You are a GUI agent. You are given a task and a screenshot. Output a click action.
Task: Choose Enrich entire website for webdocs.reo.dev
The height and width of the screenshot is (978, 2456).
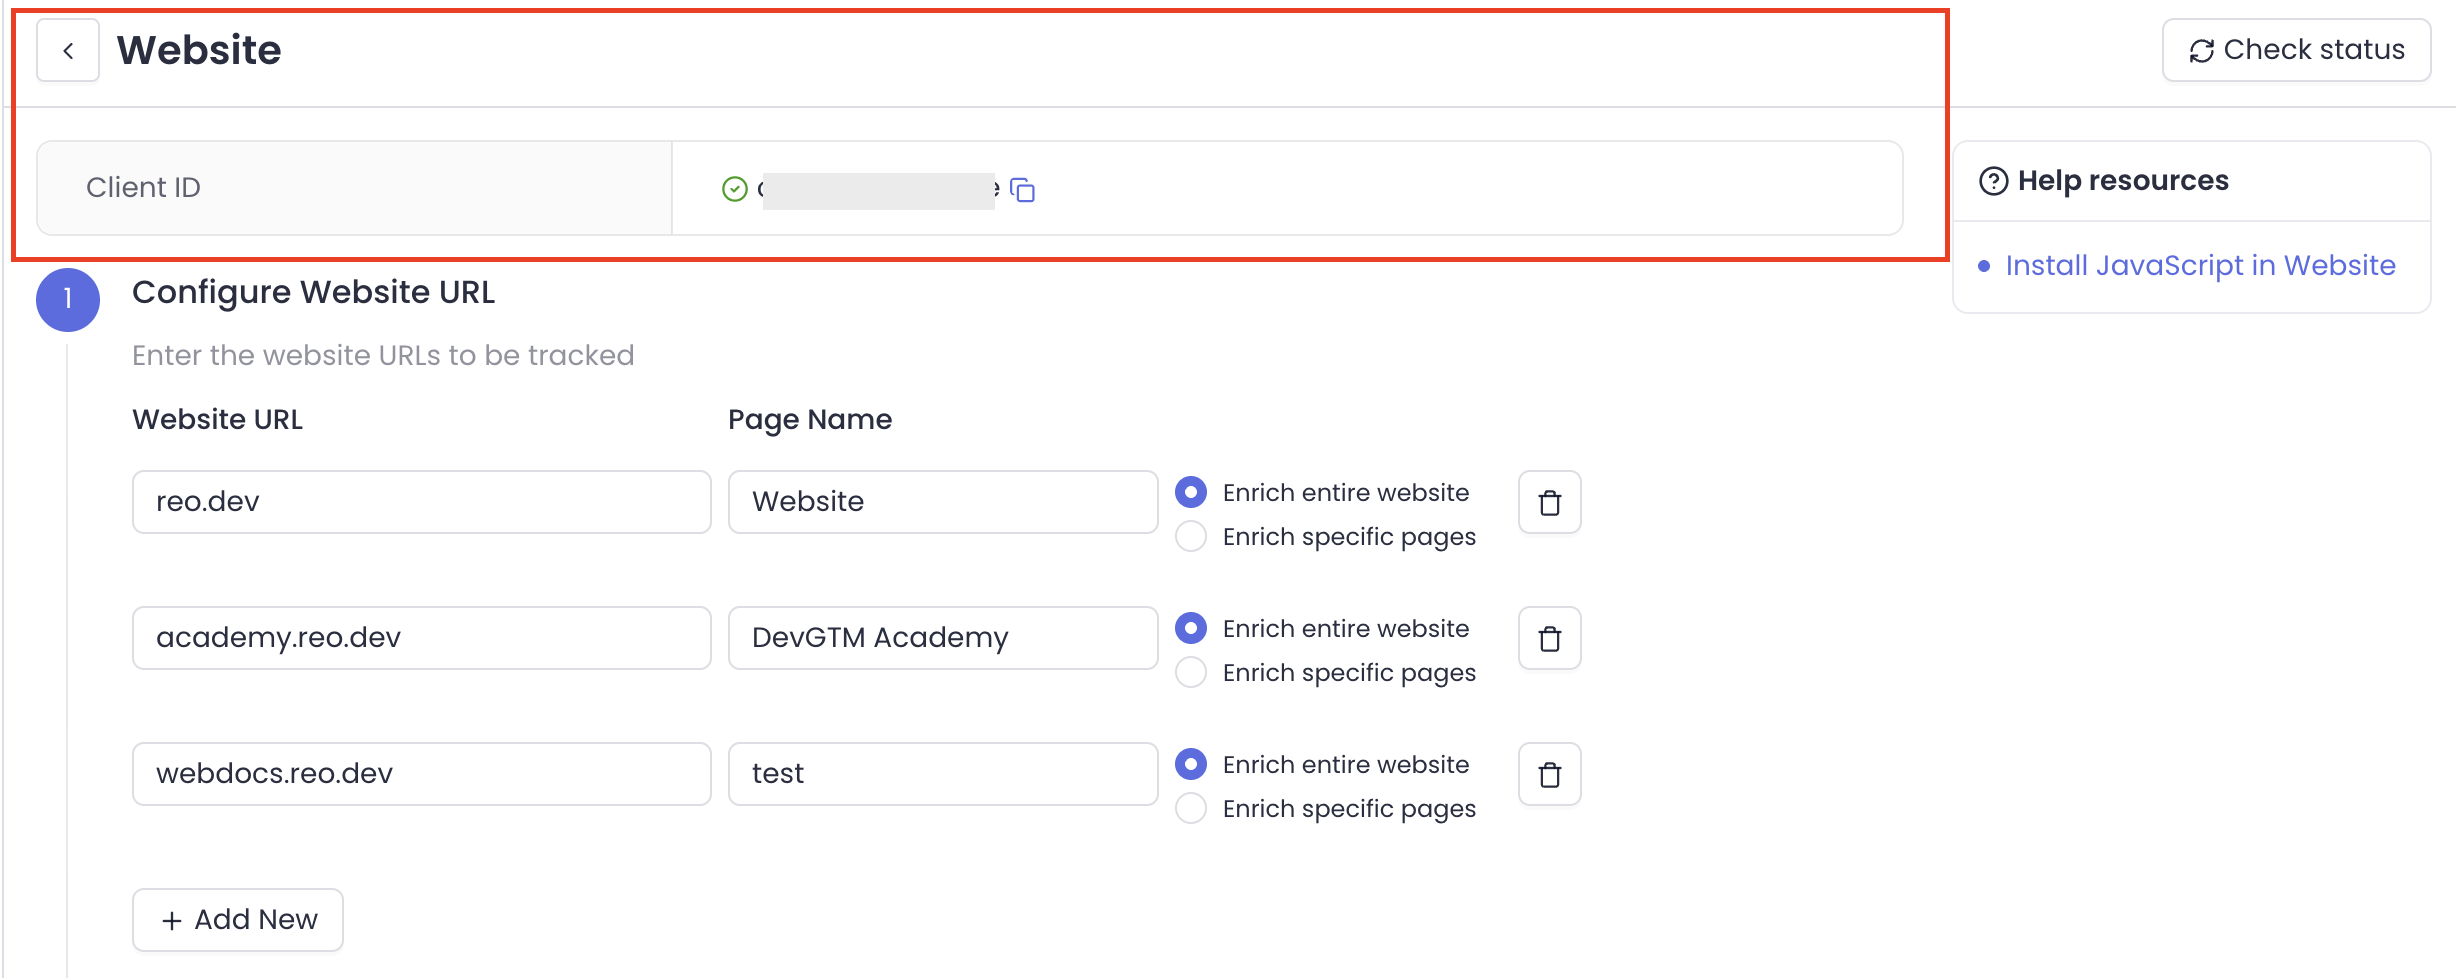(1191, 765)
